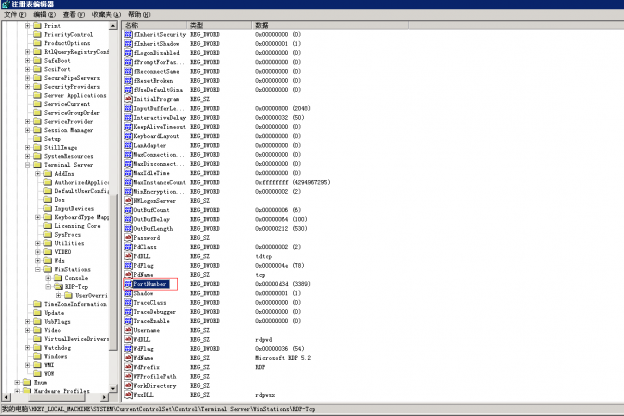Click the InitialProgram string value icon
This screenshot has width=624, height=416.
[x=128, y=99]
